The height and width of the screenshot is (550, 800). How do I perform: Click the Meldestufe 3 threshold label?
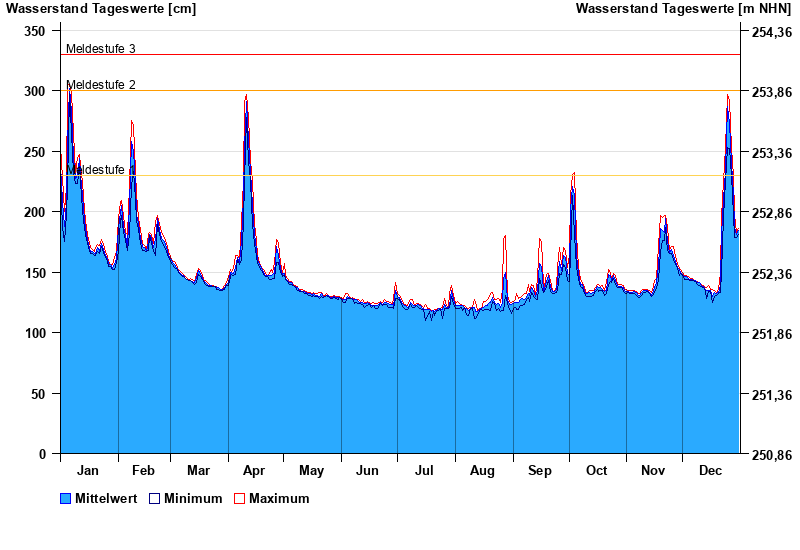(101, 48)
